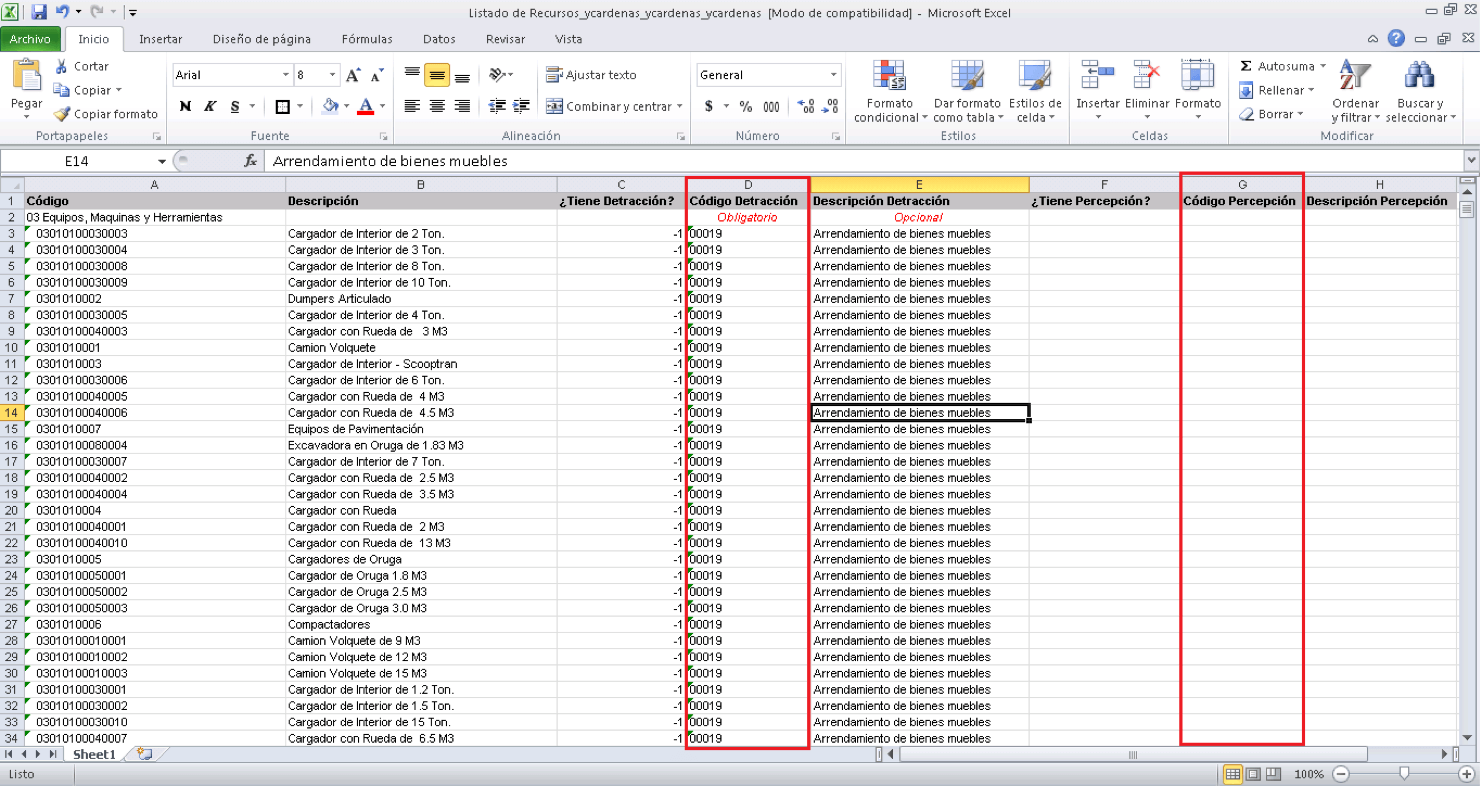Select cell D3 containing 00019
The height and width of the screenshot is (786, 1482).
[748, 234]
